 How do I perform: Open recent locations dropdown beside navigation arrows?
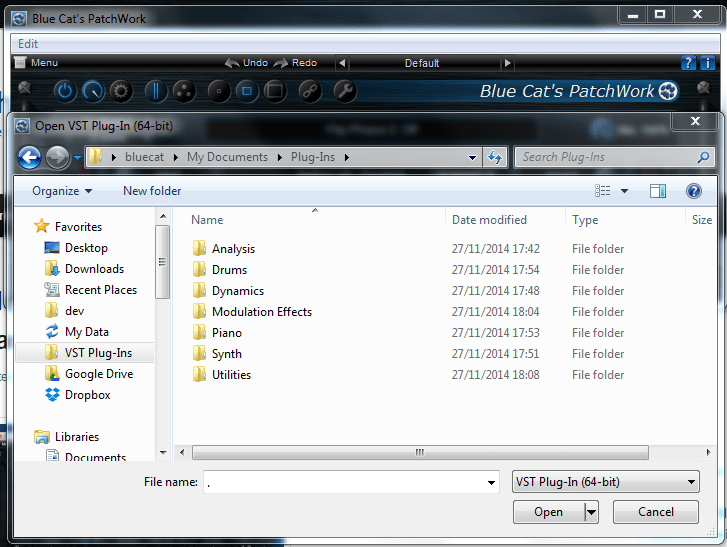click(77, 158)
